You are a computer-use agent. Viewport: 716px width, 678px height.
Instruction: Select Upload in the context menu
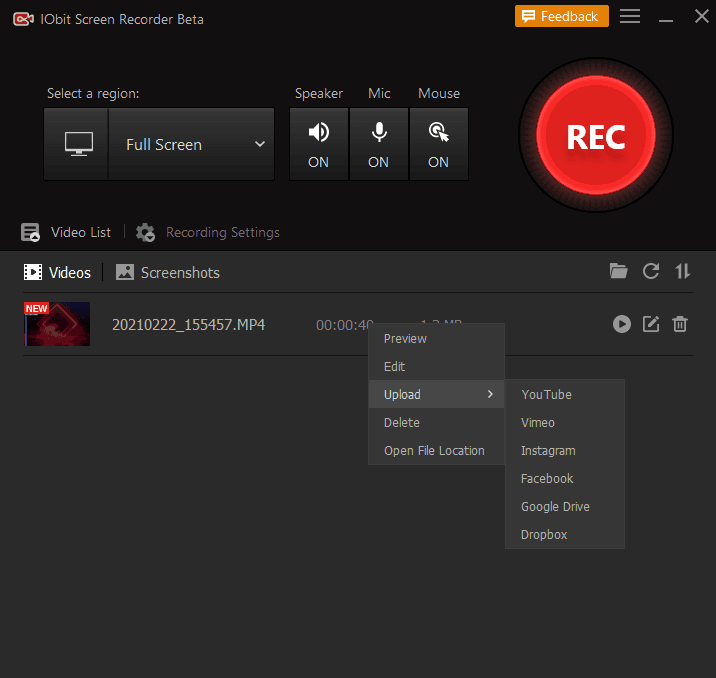pos(437,394)
